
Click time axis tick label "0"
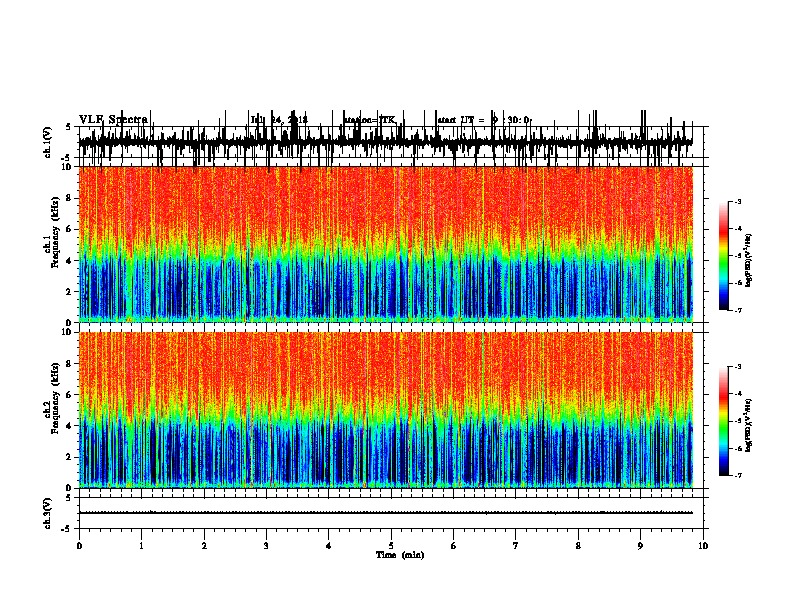79,546
